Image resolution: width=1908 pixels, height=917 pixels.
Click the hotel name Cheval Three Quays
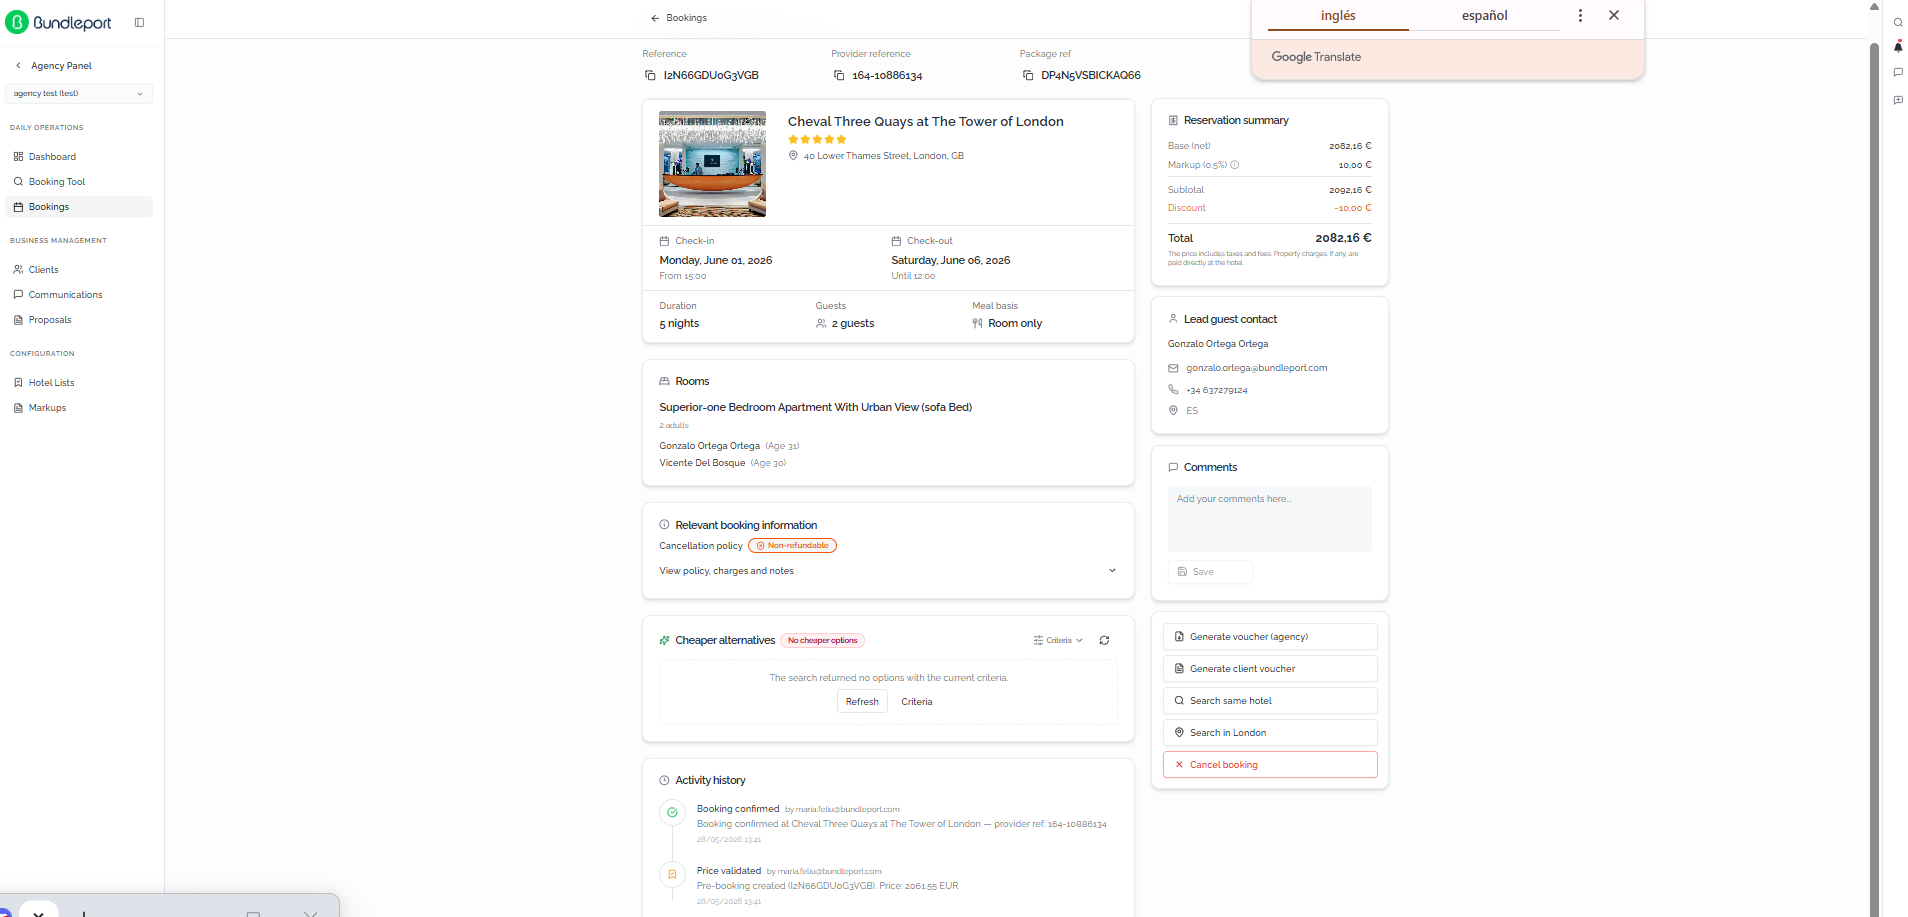[x=925, y=122]
